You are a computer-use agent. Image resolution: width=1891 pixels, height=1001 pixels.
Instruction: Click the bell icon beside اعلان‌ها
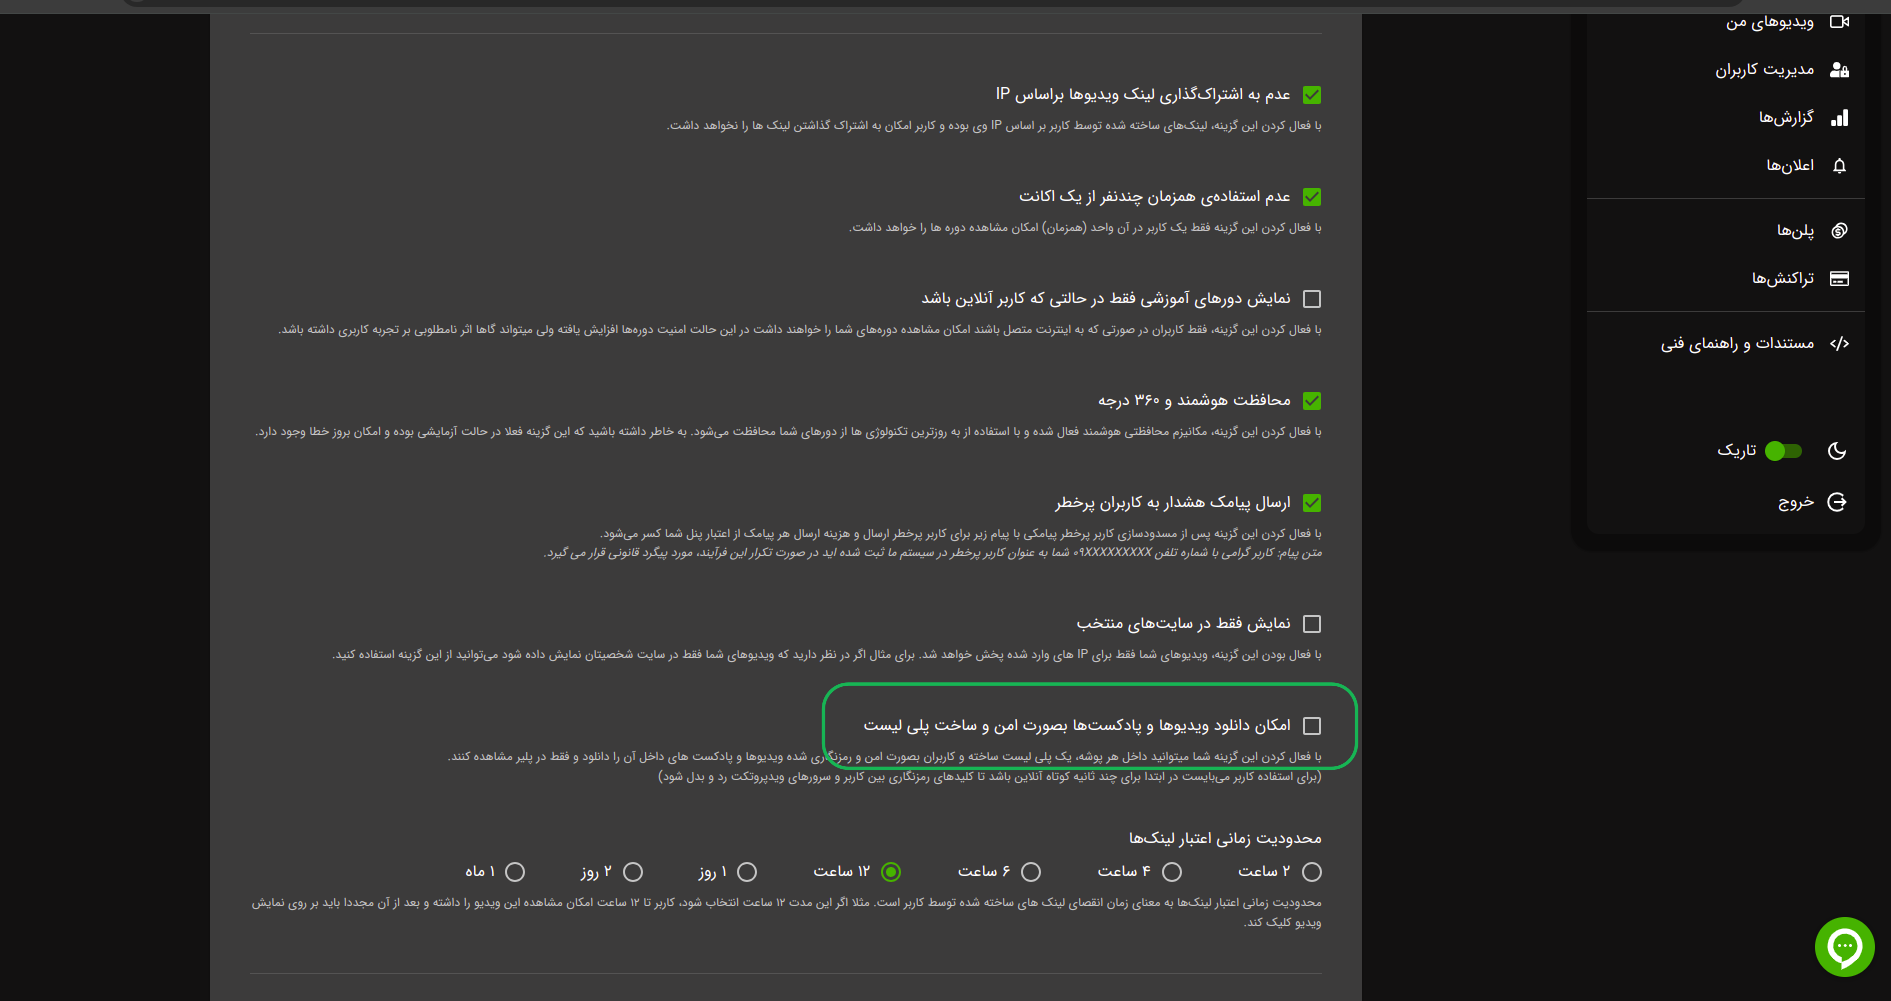[x=1839, y=166]
